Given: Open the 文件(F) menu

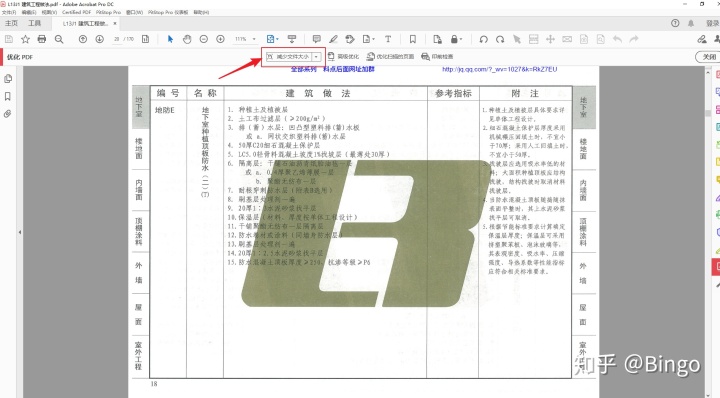Looking at the screenshot, I should 9,12.
